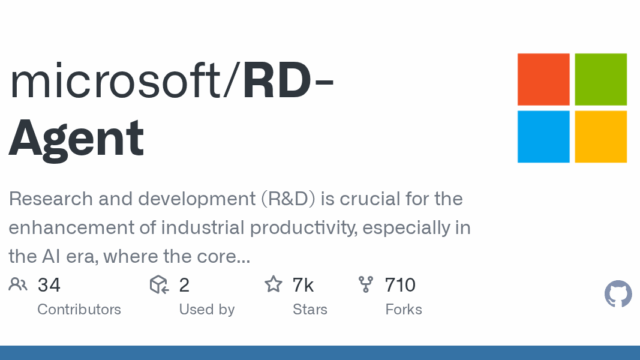Select the Forks label
The height and width of the screenshot is (360, 640).
(403, 309)
